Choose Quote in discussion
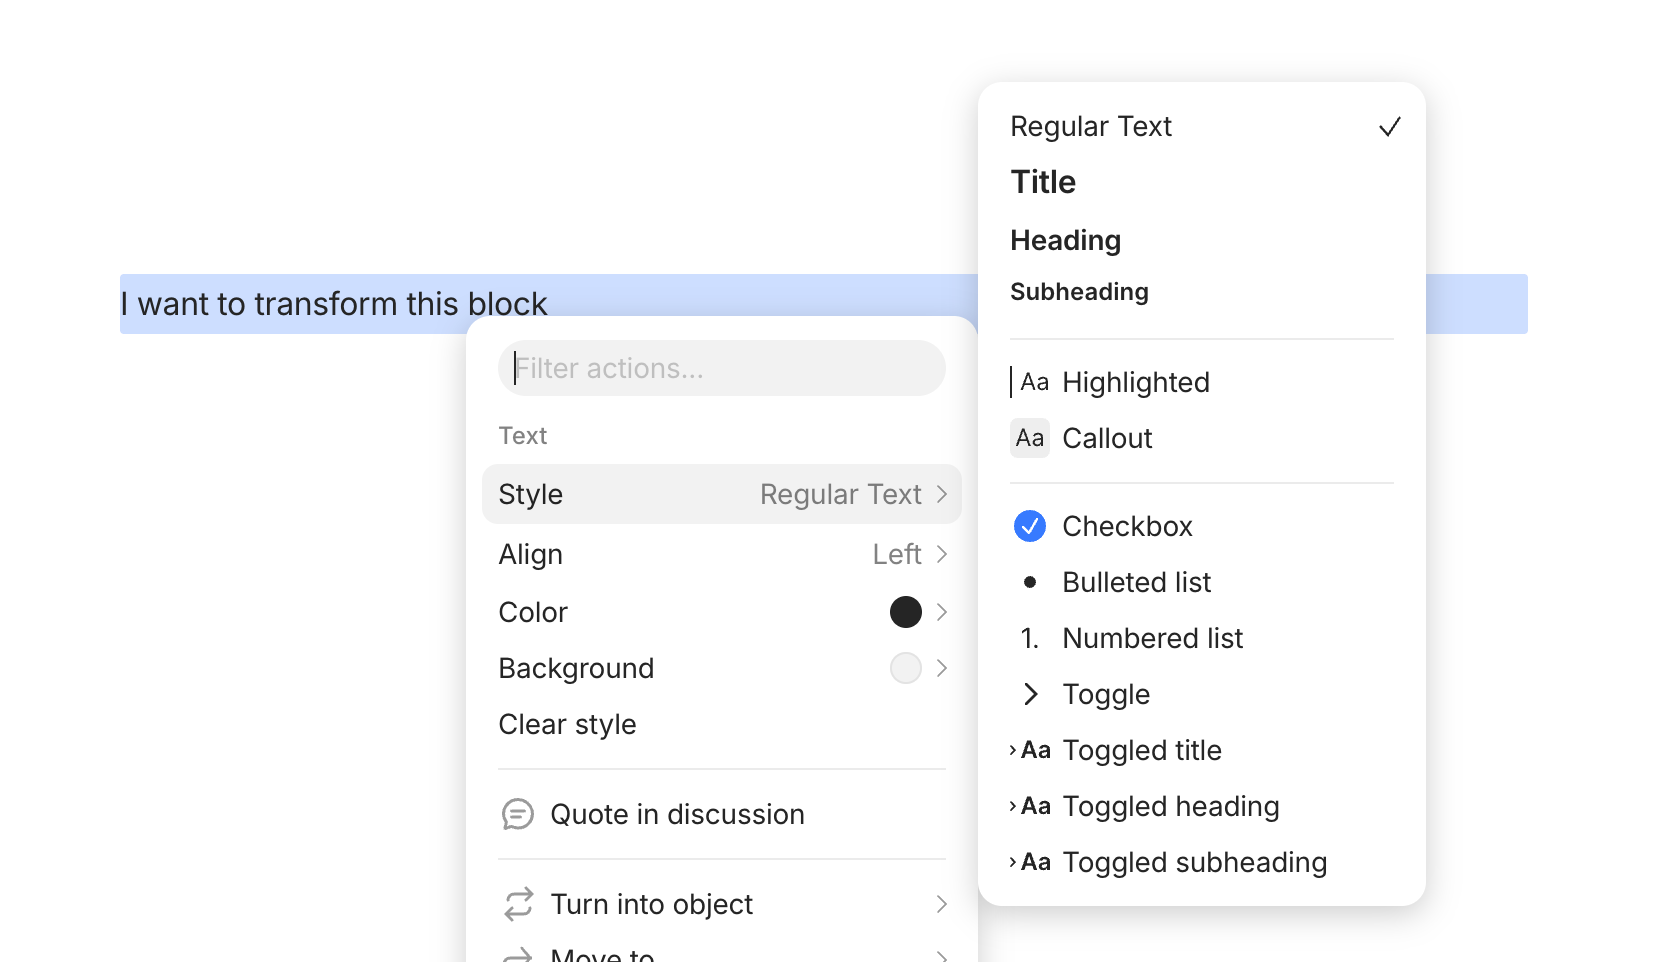Screen dimensions: 1678x962 722,814
